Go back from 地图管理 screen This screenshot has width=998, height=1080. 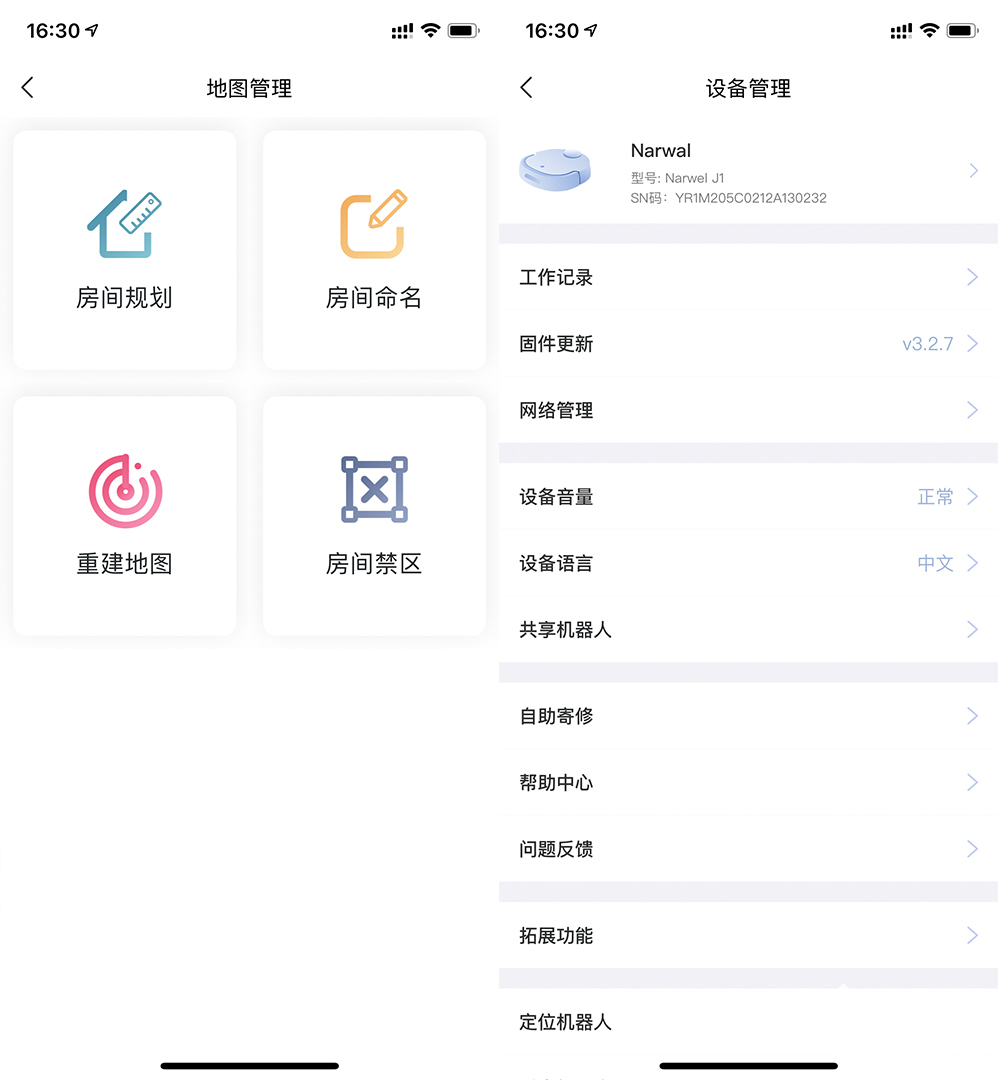pyautogui.click(x=28, y=88)
